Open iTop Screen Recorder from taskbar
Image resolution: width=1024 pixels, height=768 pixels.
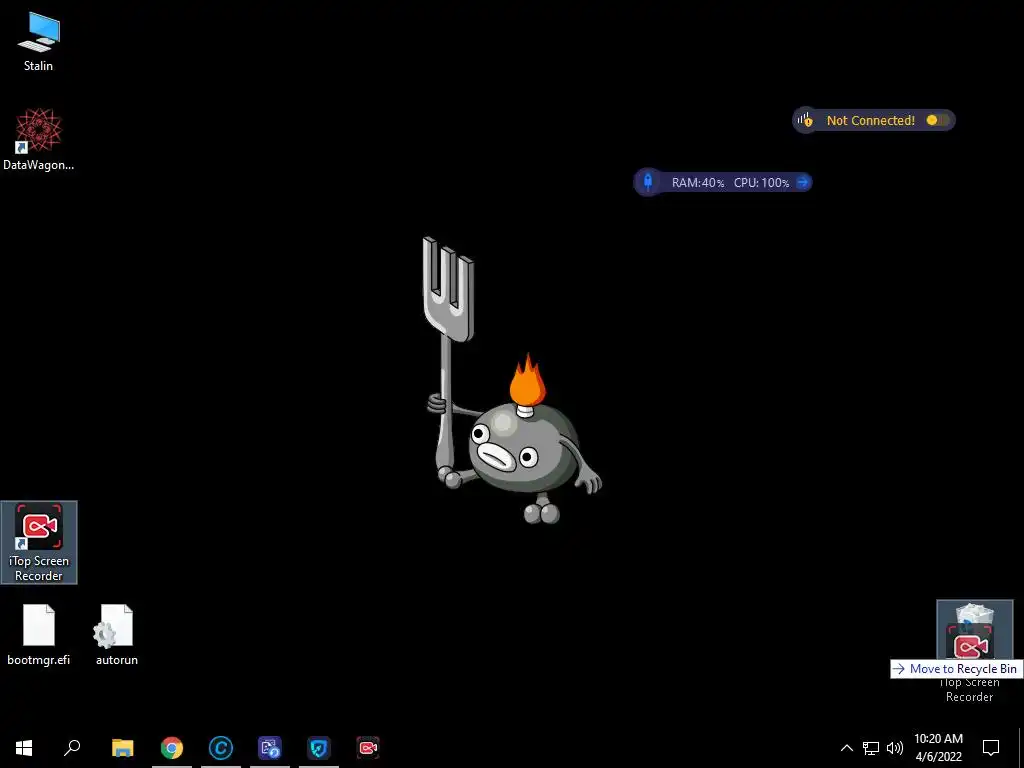tap(368, 748)
